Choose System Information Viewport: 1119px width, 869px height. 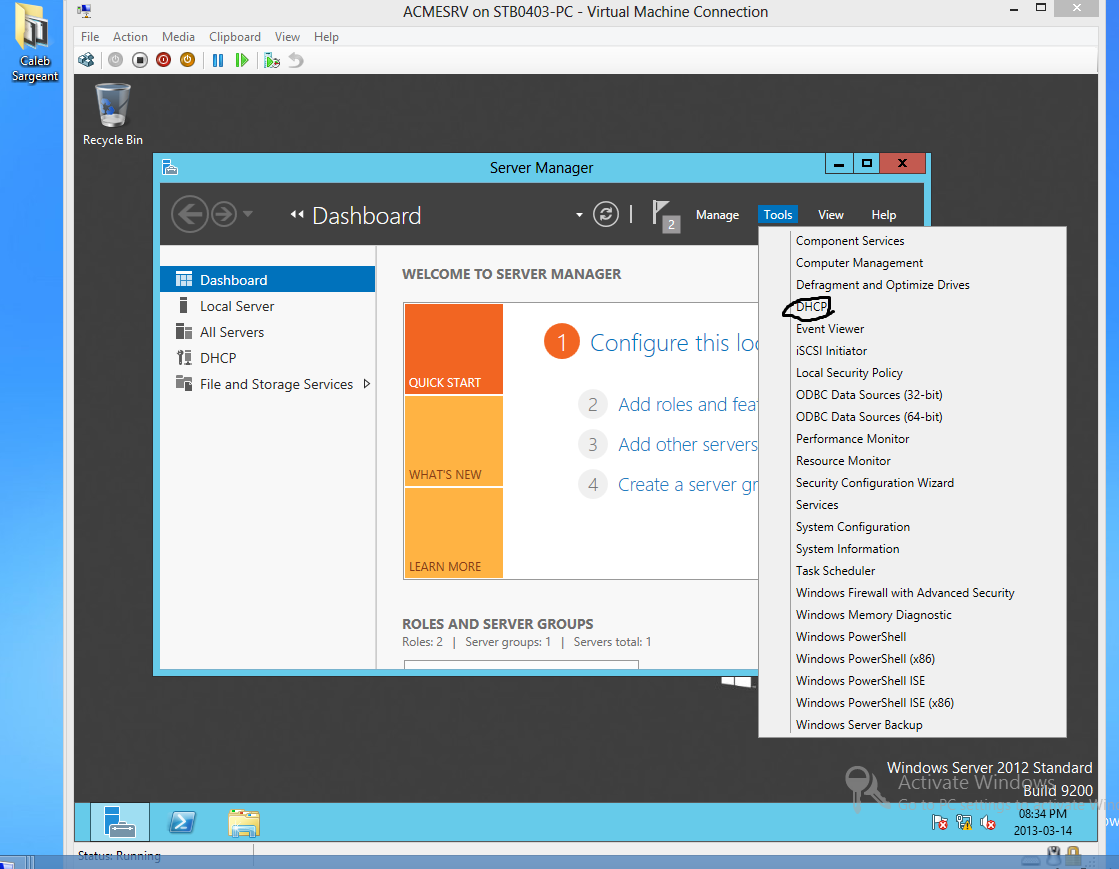(x=848, y=549)
